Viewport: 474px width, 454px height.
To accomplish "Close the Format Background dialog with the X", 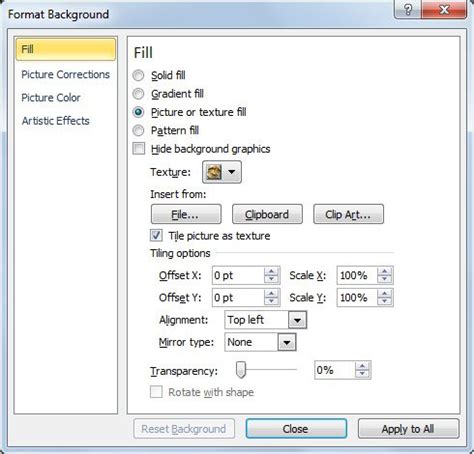I will coord(444,10).
